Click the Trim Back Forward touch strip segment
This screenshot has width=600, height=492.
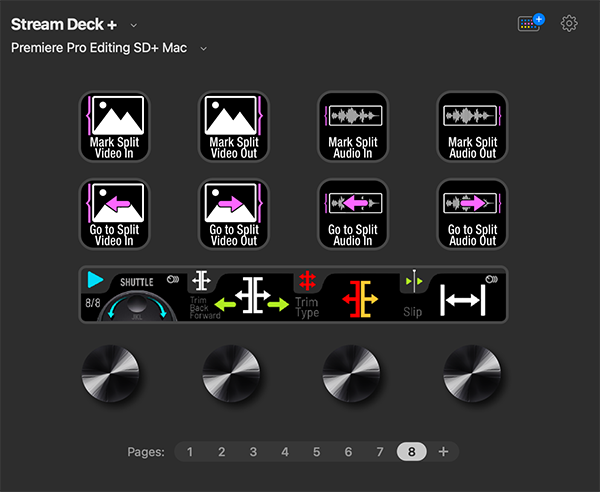[x=240, y=295]
